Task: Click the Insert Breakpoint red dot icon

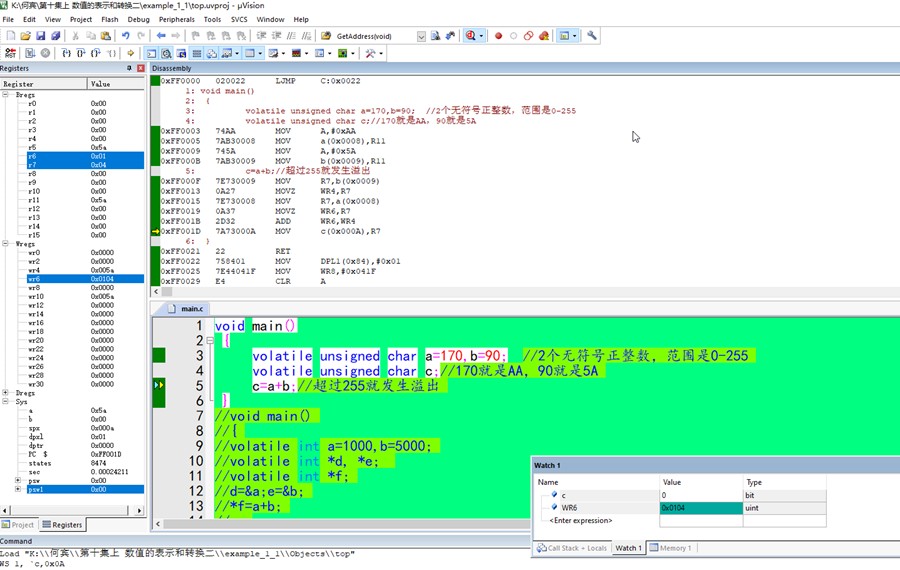Action: coord(498,36)
